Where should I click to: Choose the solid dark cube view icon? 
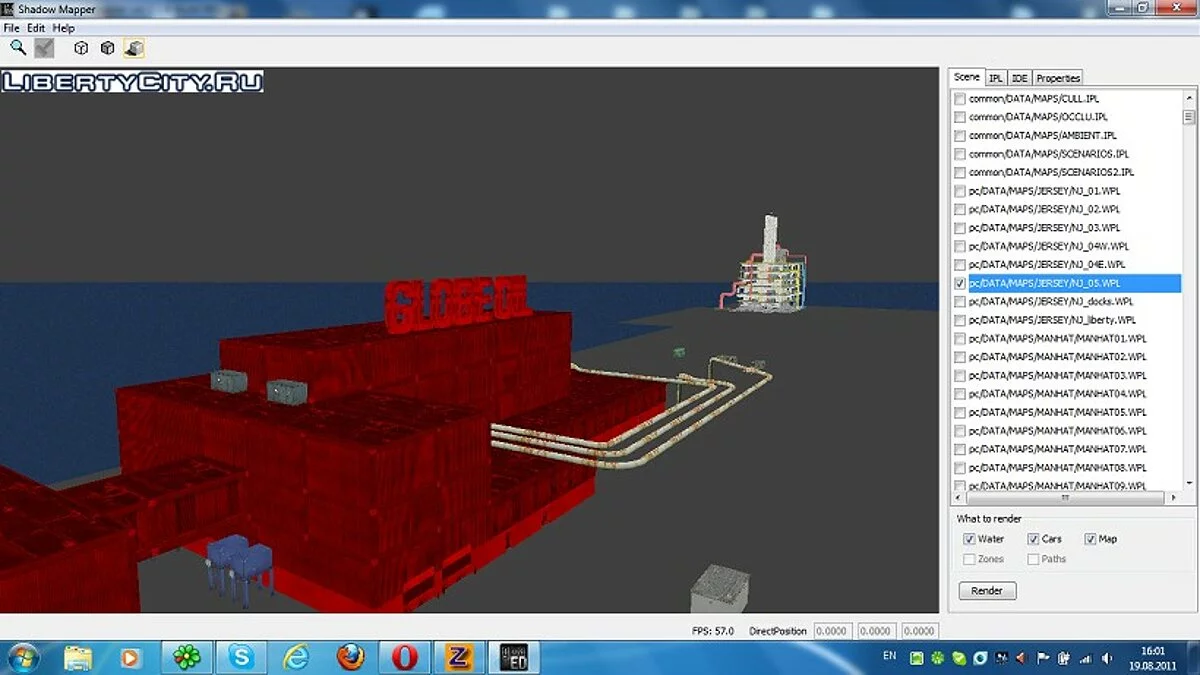pos(107,47)
